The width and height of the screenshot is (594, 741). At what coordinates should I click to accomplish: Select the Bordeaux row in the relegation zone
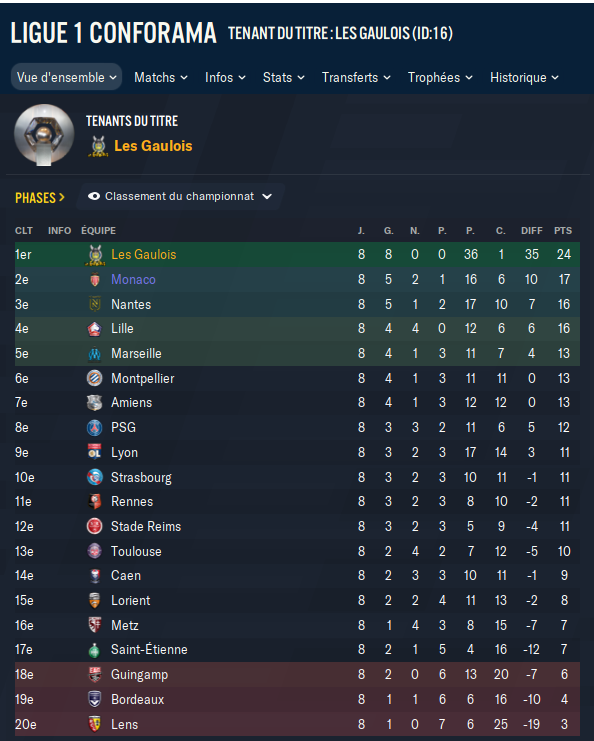click(x=297, y=699)
